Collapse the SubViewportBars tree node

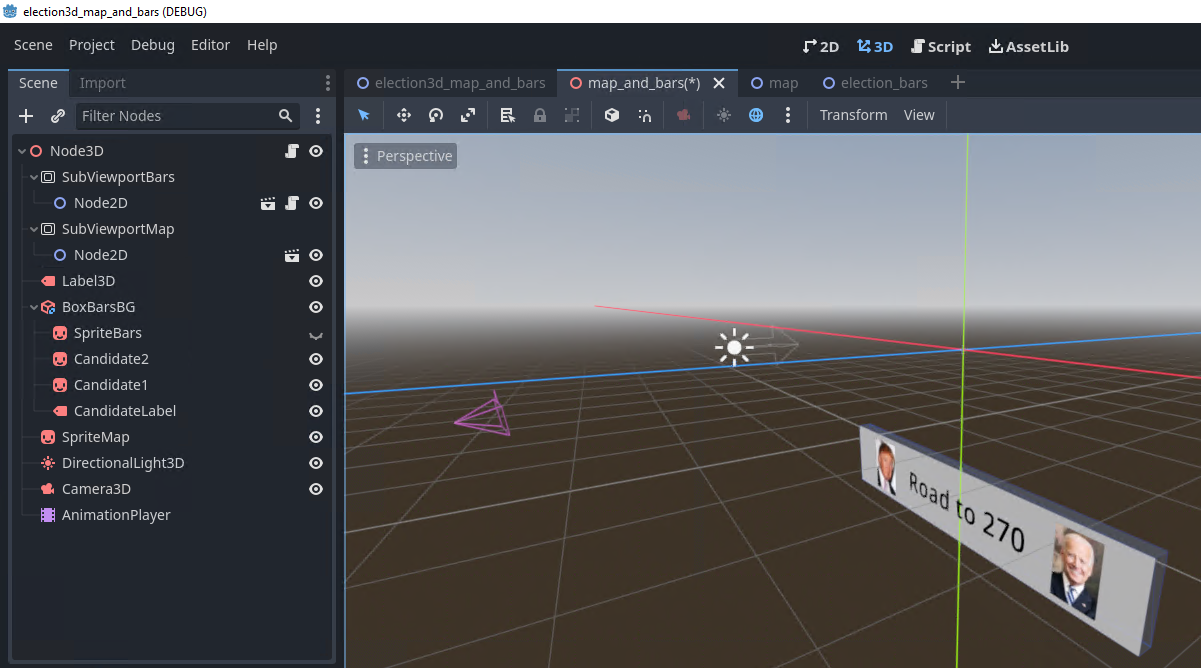tap(34, 177)
